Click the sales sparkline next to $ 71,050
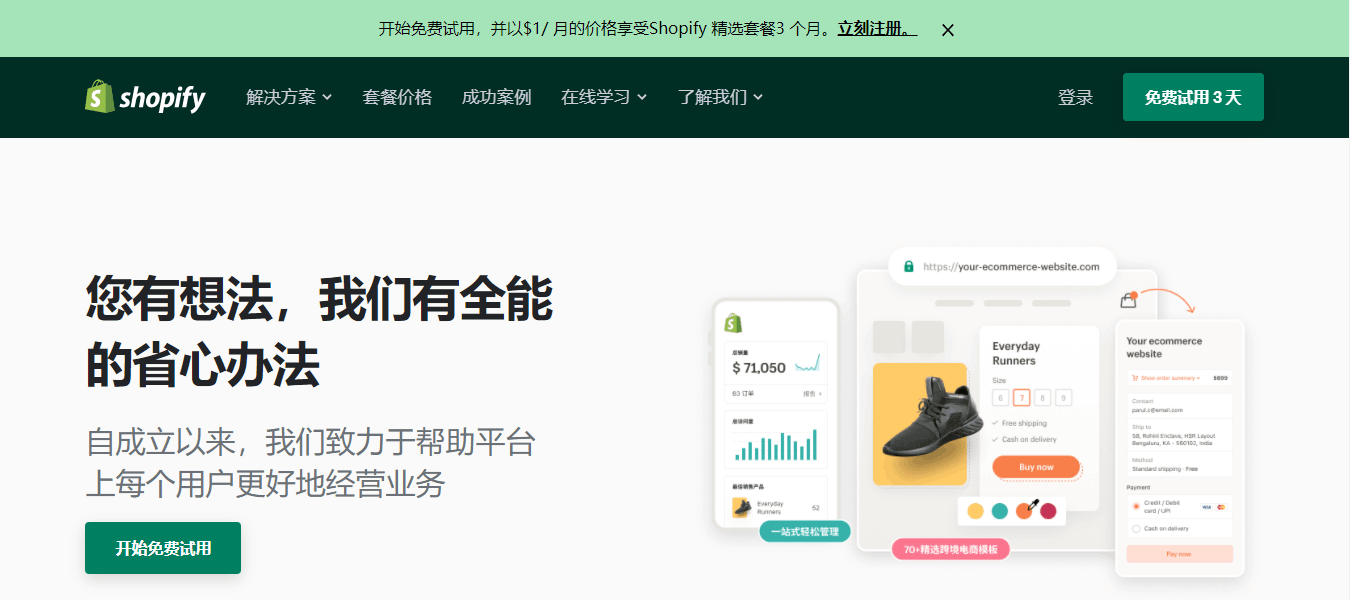1350x600 pixels. pyautogui.click(x=808, y=362)
